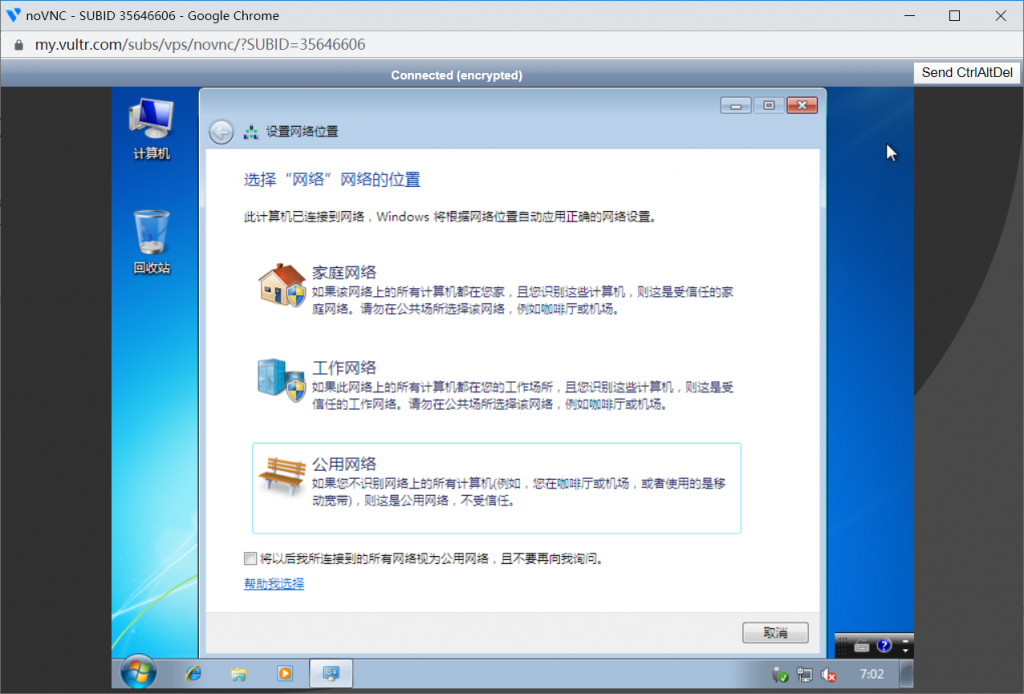Image resolution: width=1024 pixels, height=694 pixels.
Task: Choose the 工作网络 (Work network) building icon
Action: click(282, 380)
